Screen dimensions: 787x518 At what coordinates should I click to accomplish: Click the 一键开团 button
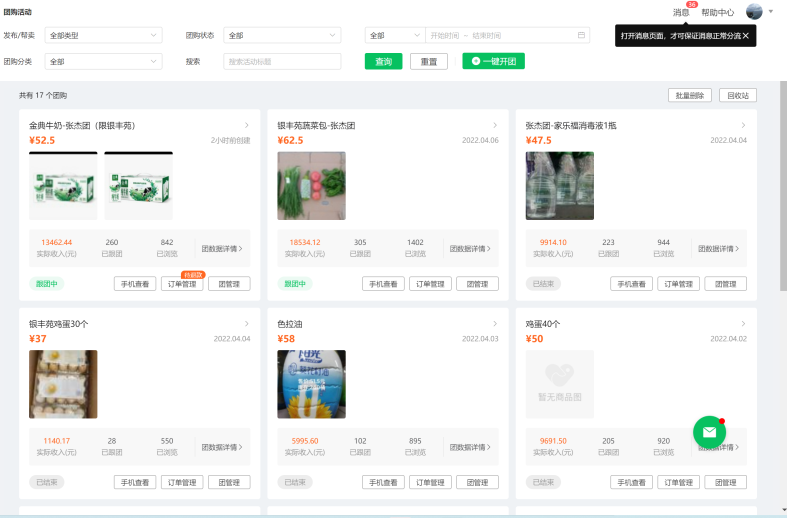click(x=493, y=61)
